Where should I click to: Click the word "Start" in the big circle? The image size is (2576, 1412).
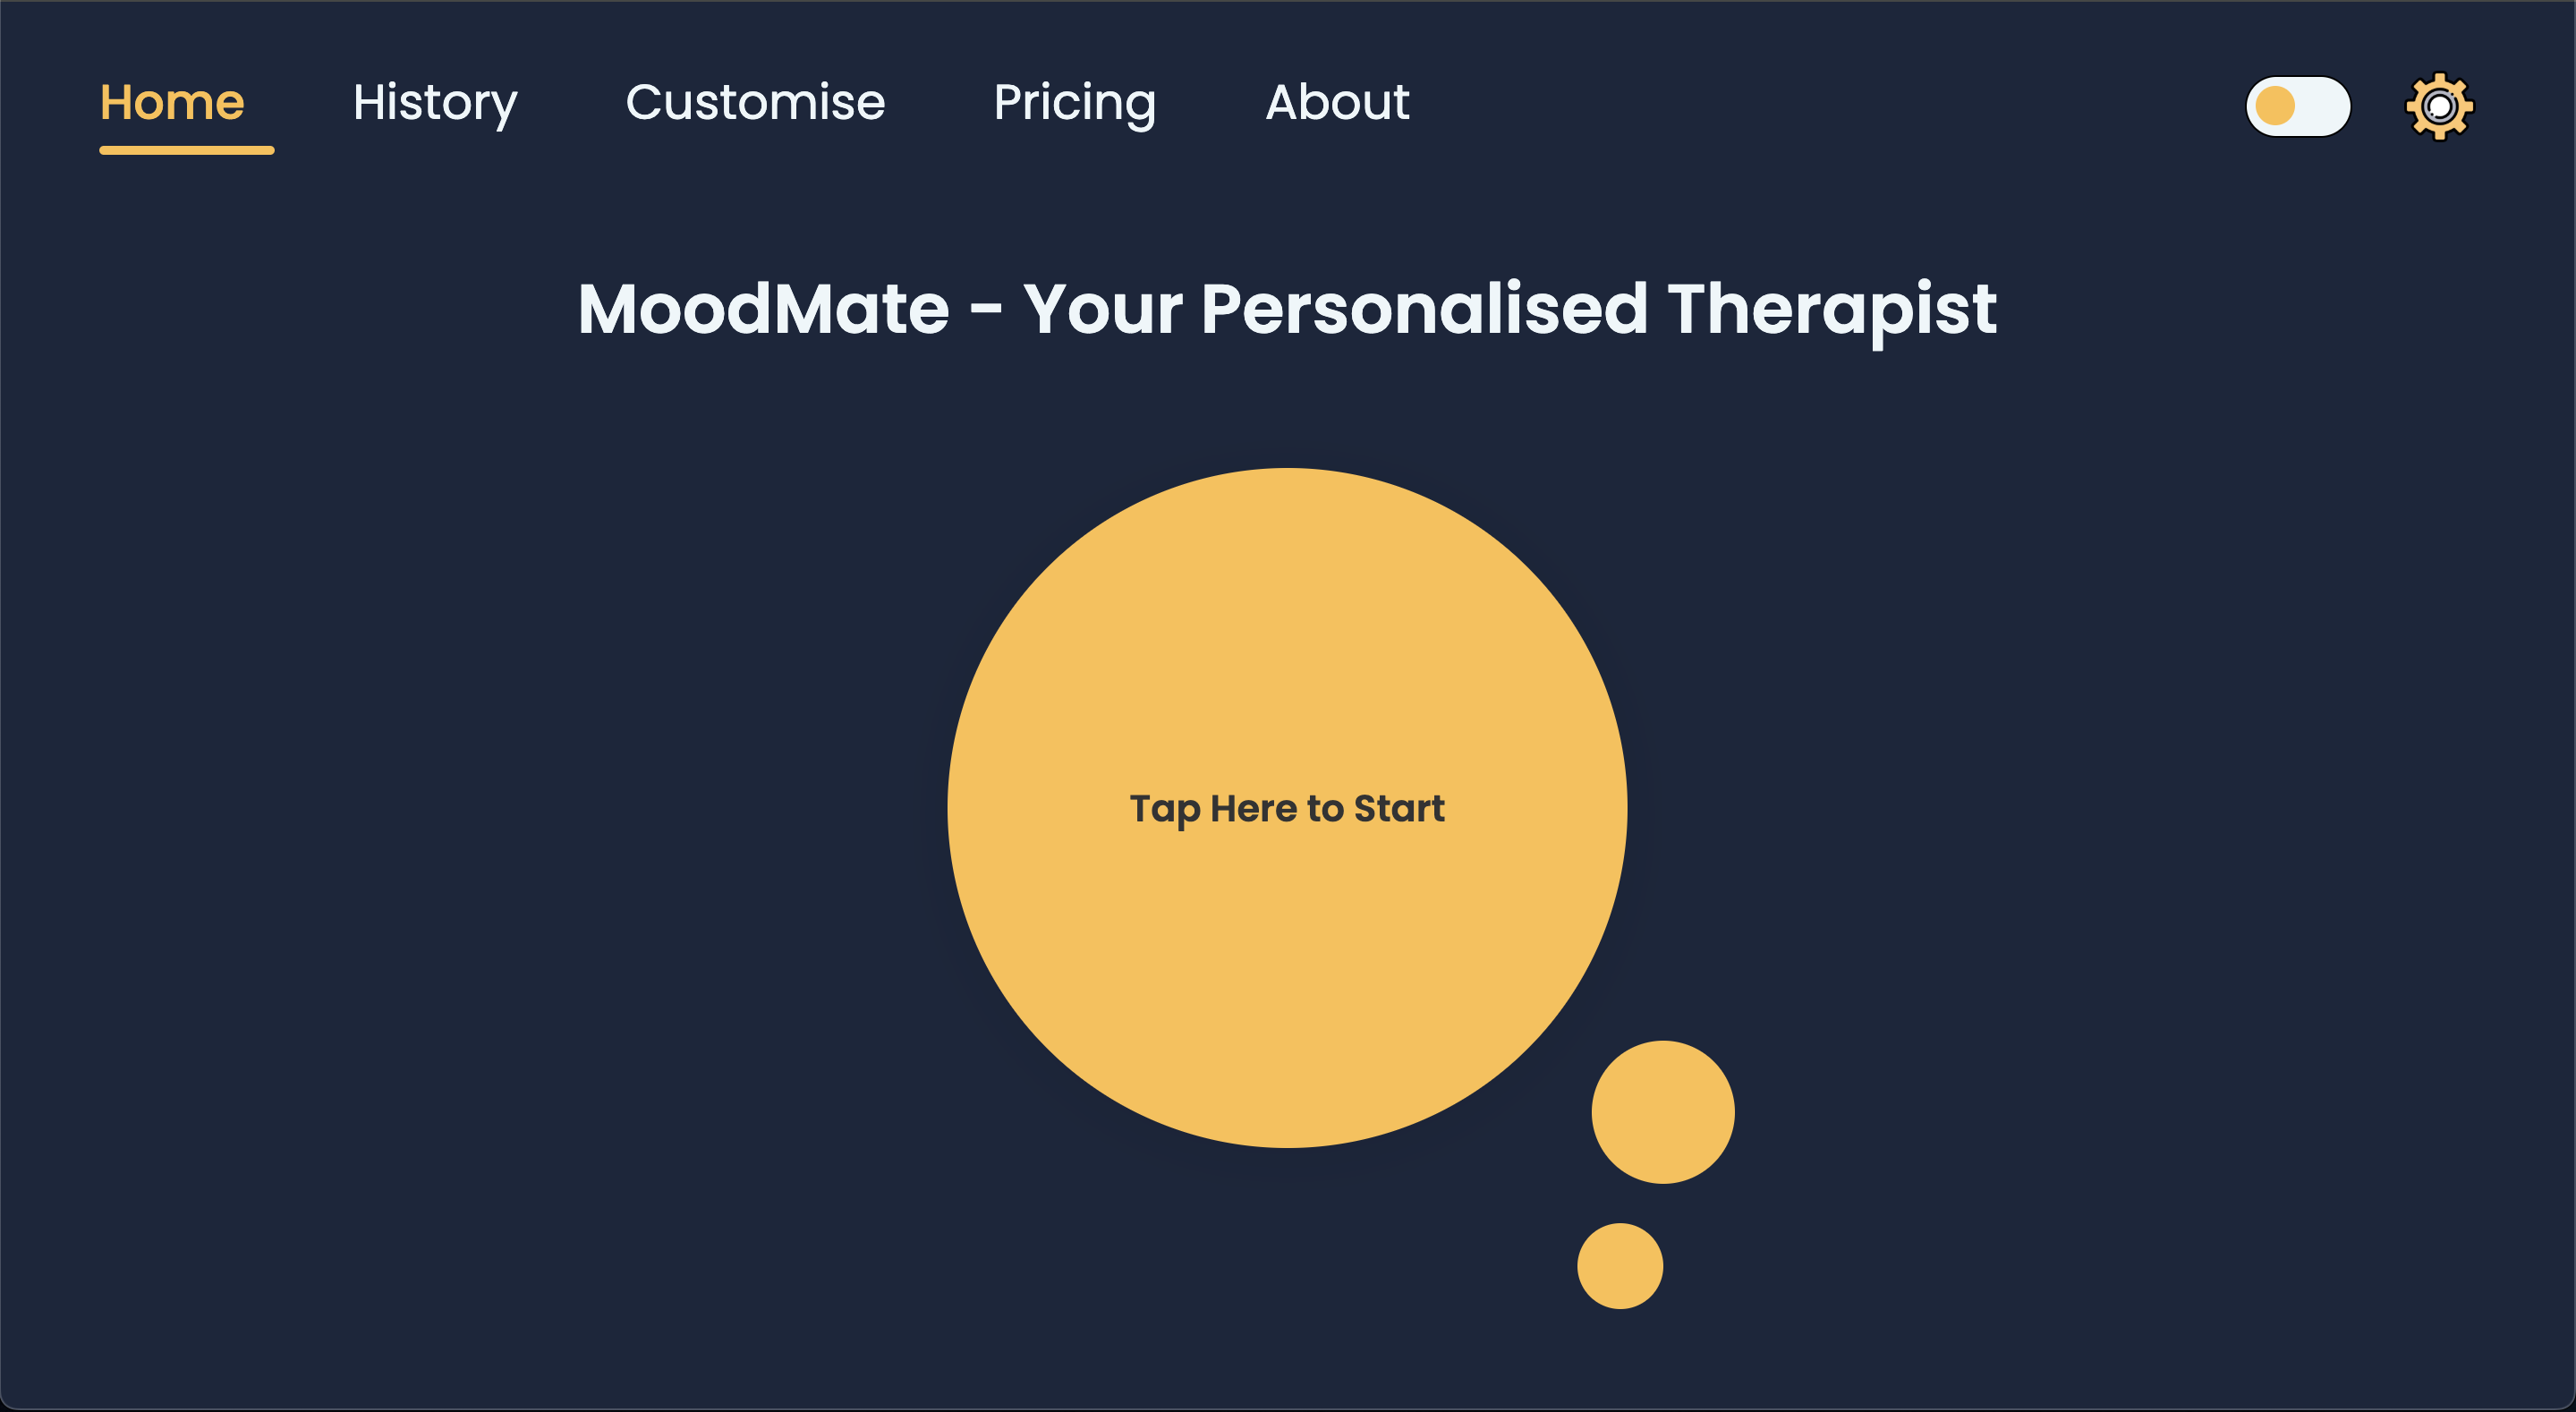click(x=1399, y=808)
